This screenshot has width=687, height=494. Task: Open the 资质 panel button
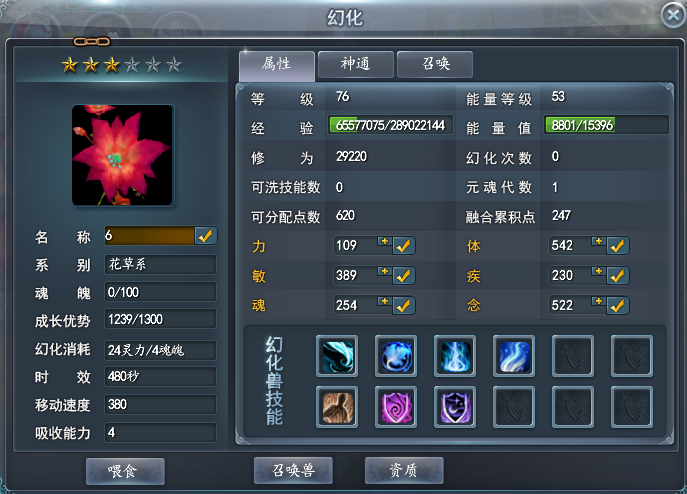(404, 470)
